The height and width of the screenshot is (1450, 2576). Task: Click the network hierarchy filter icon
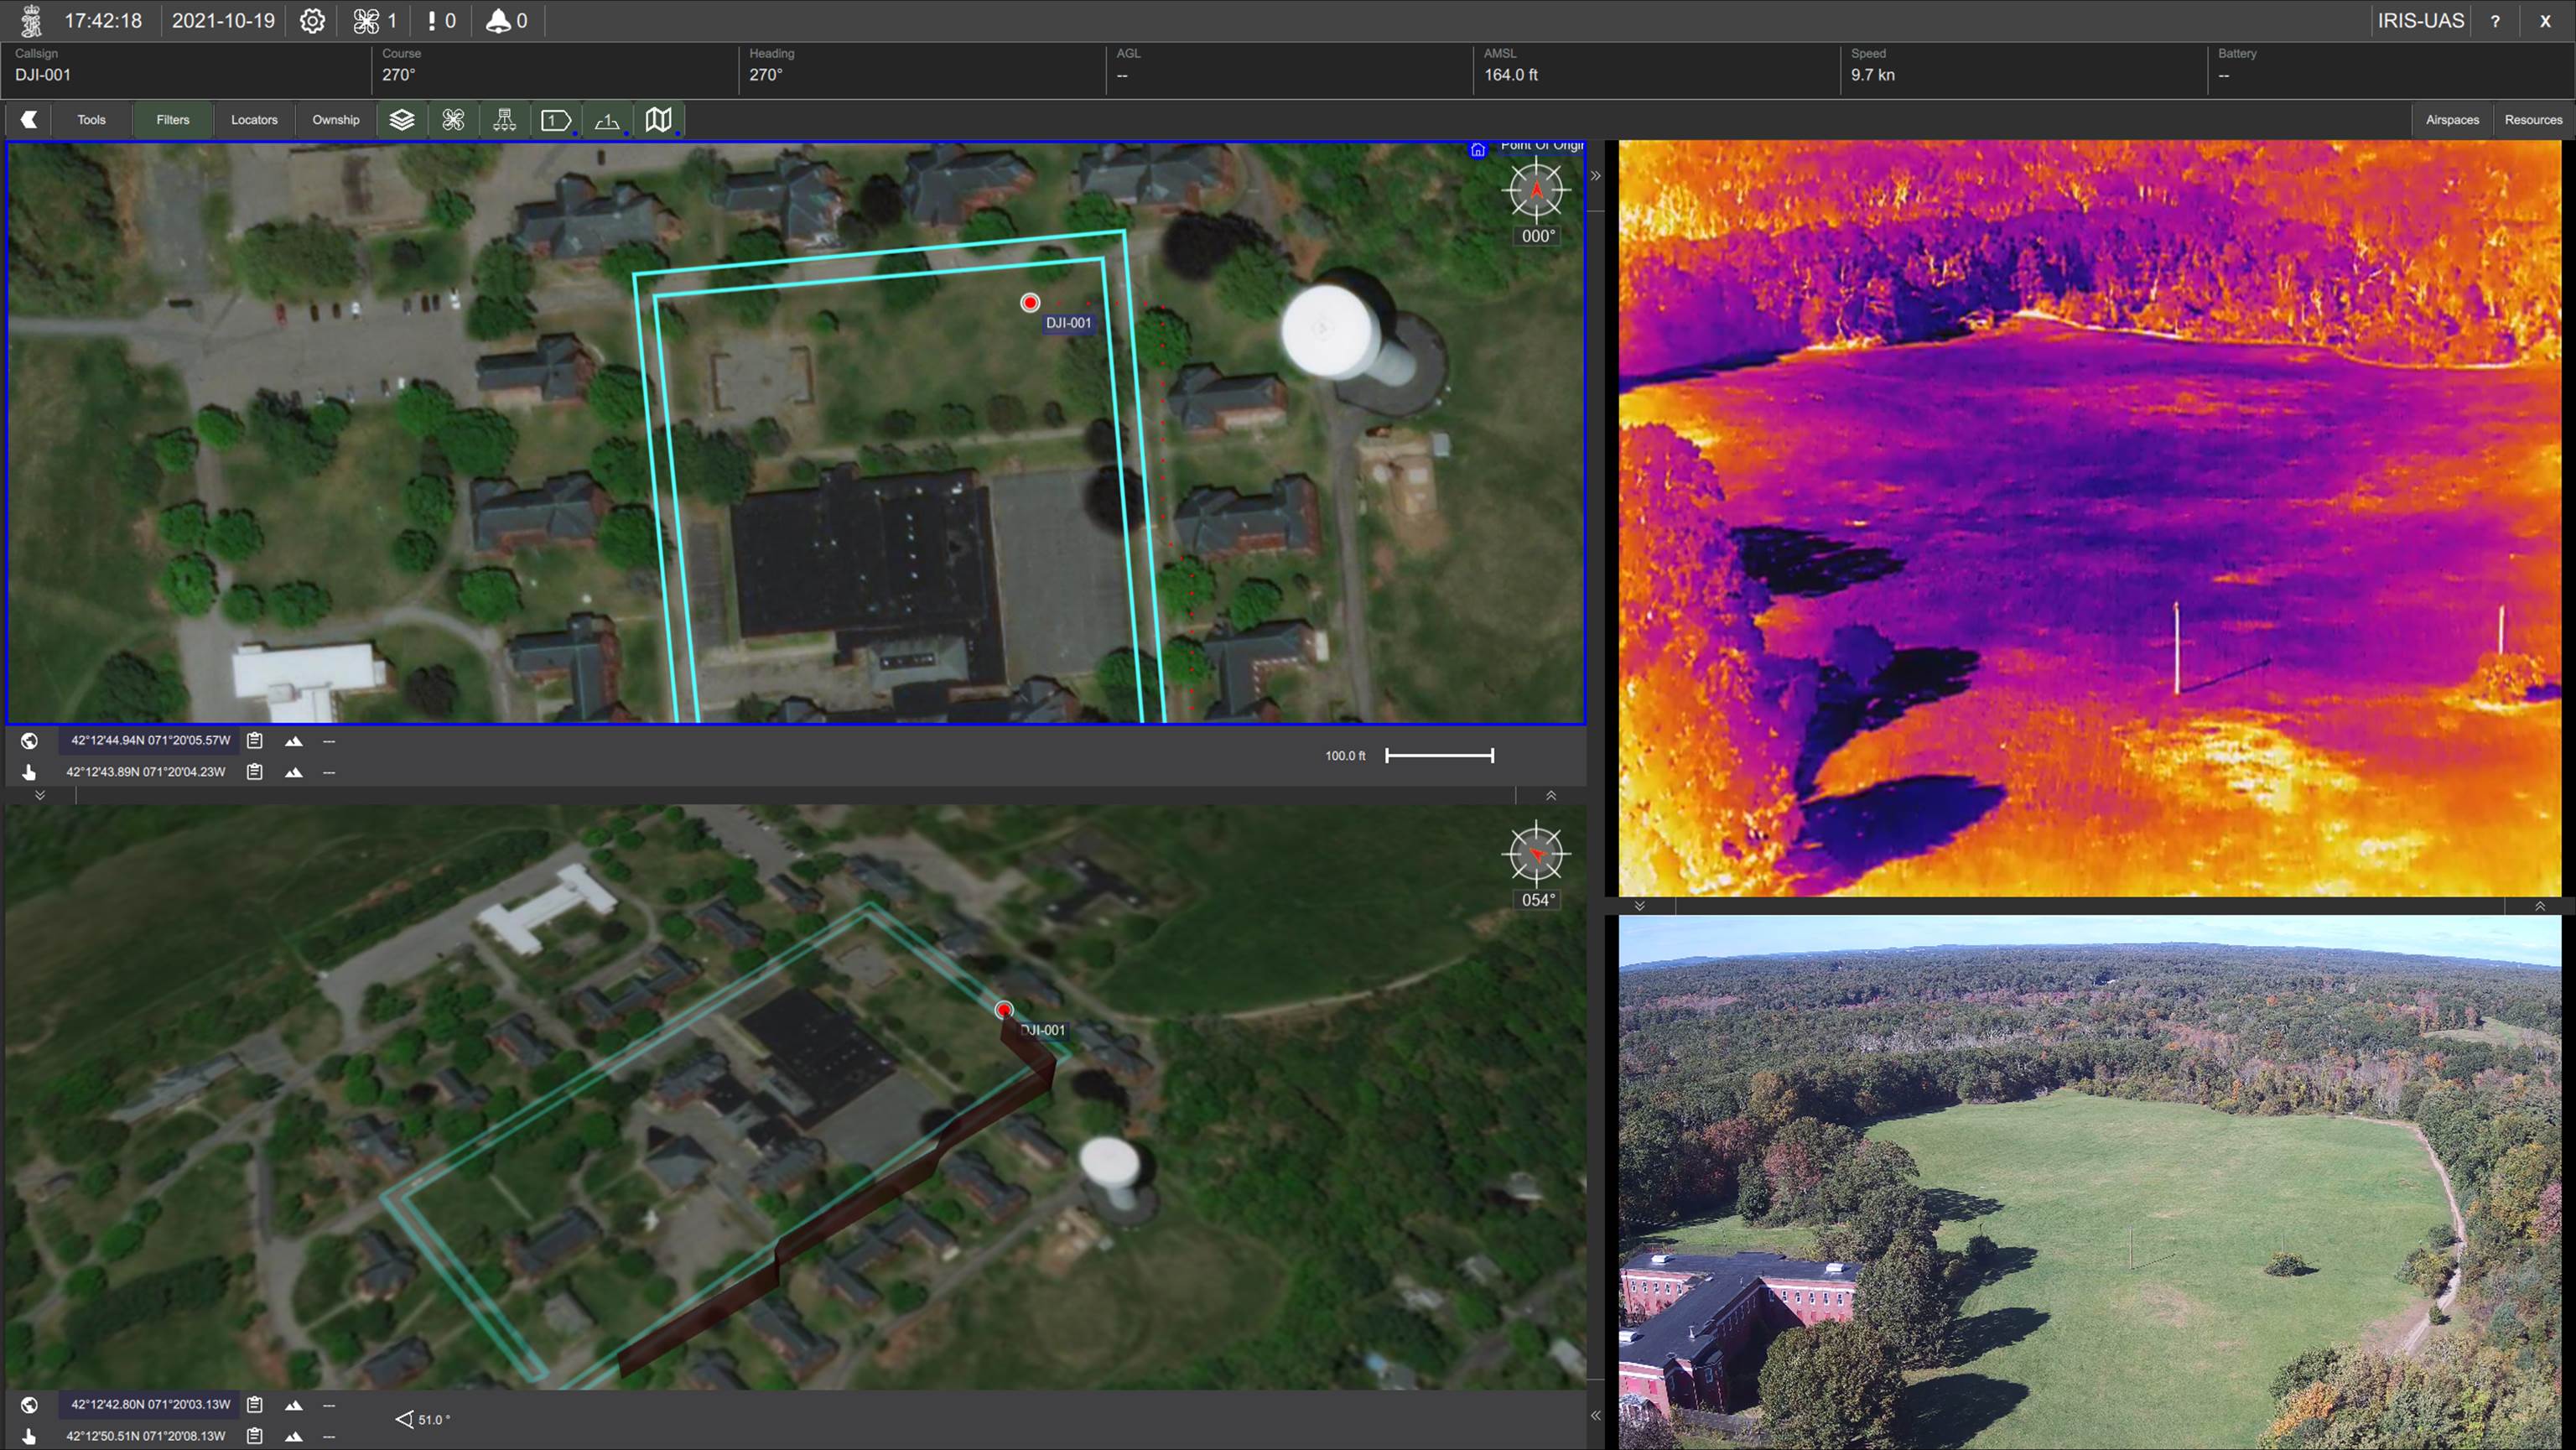point(504,120)
